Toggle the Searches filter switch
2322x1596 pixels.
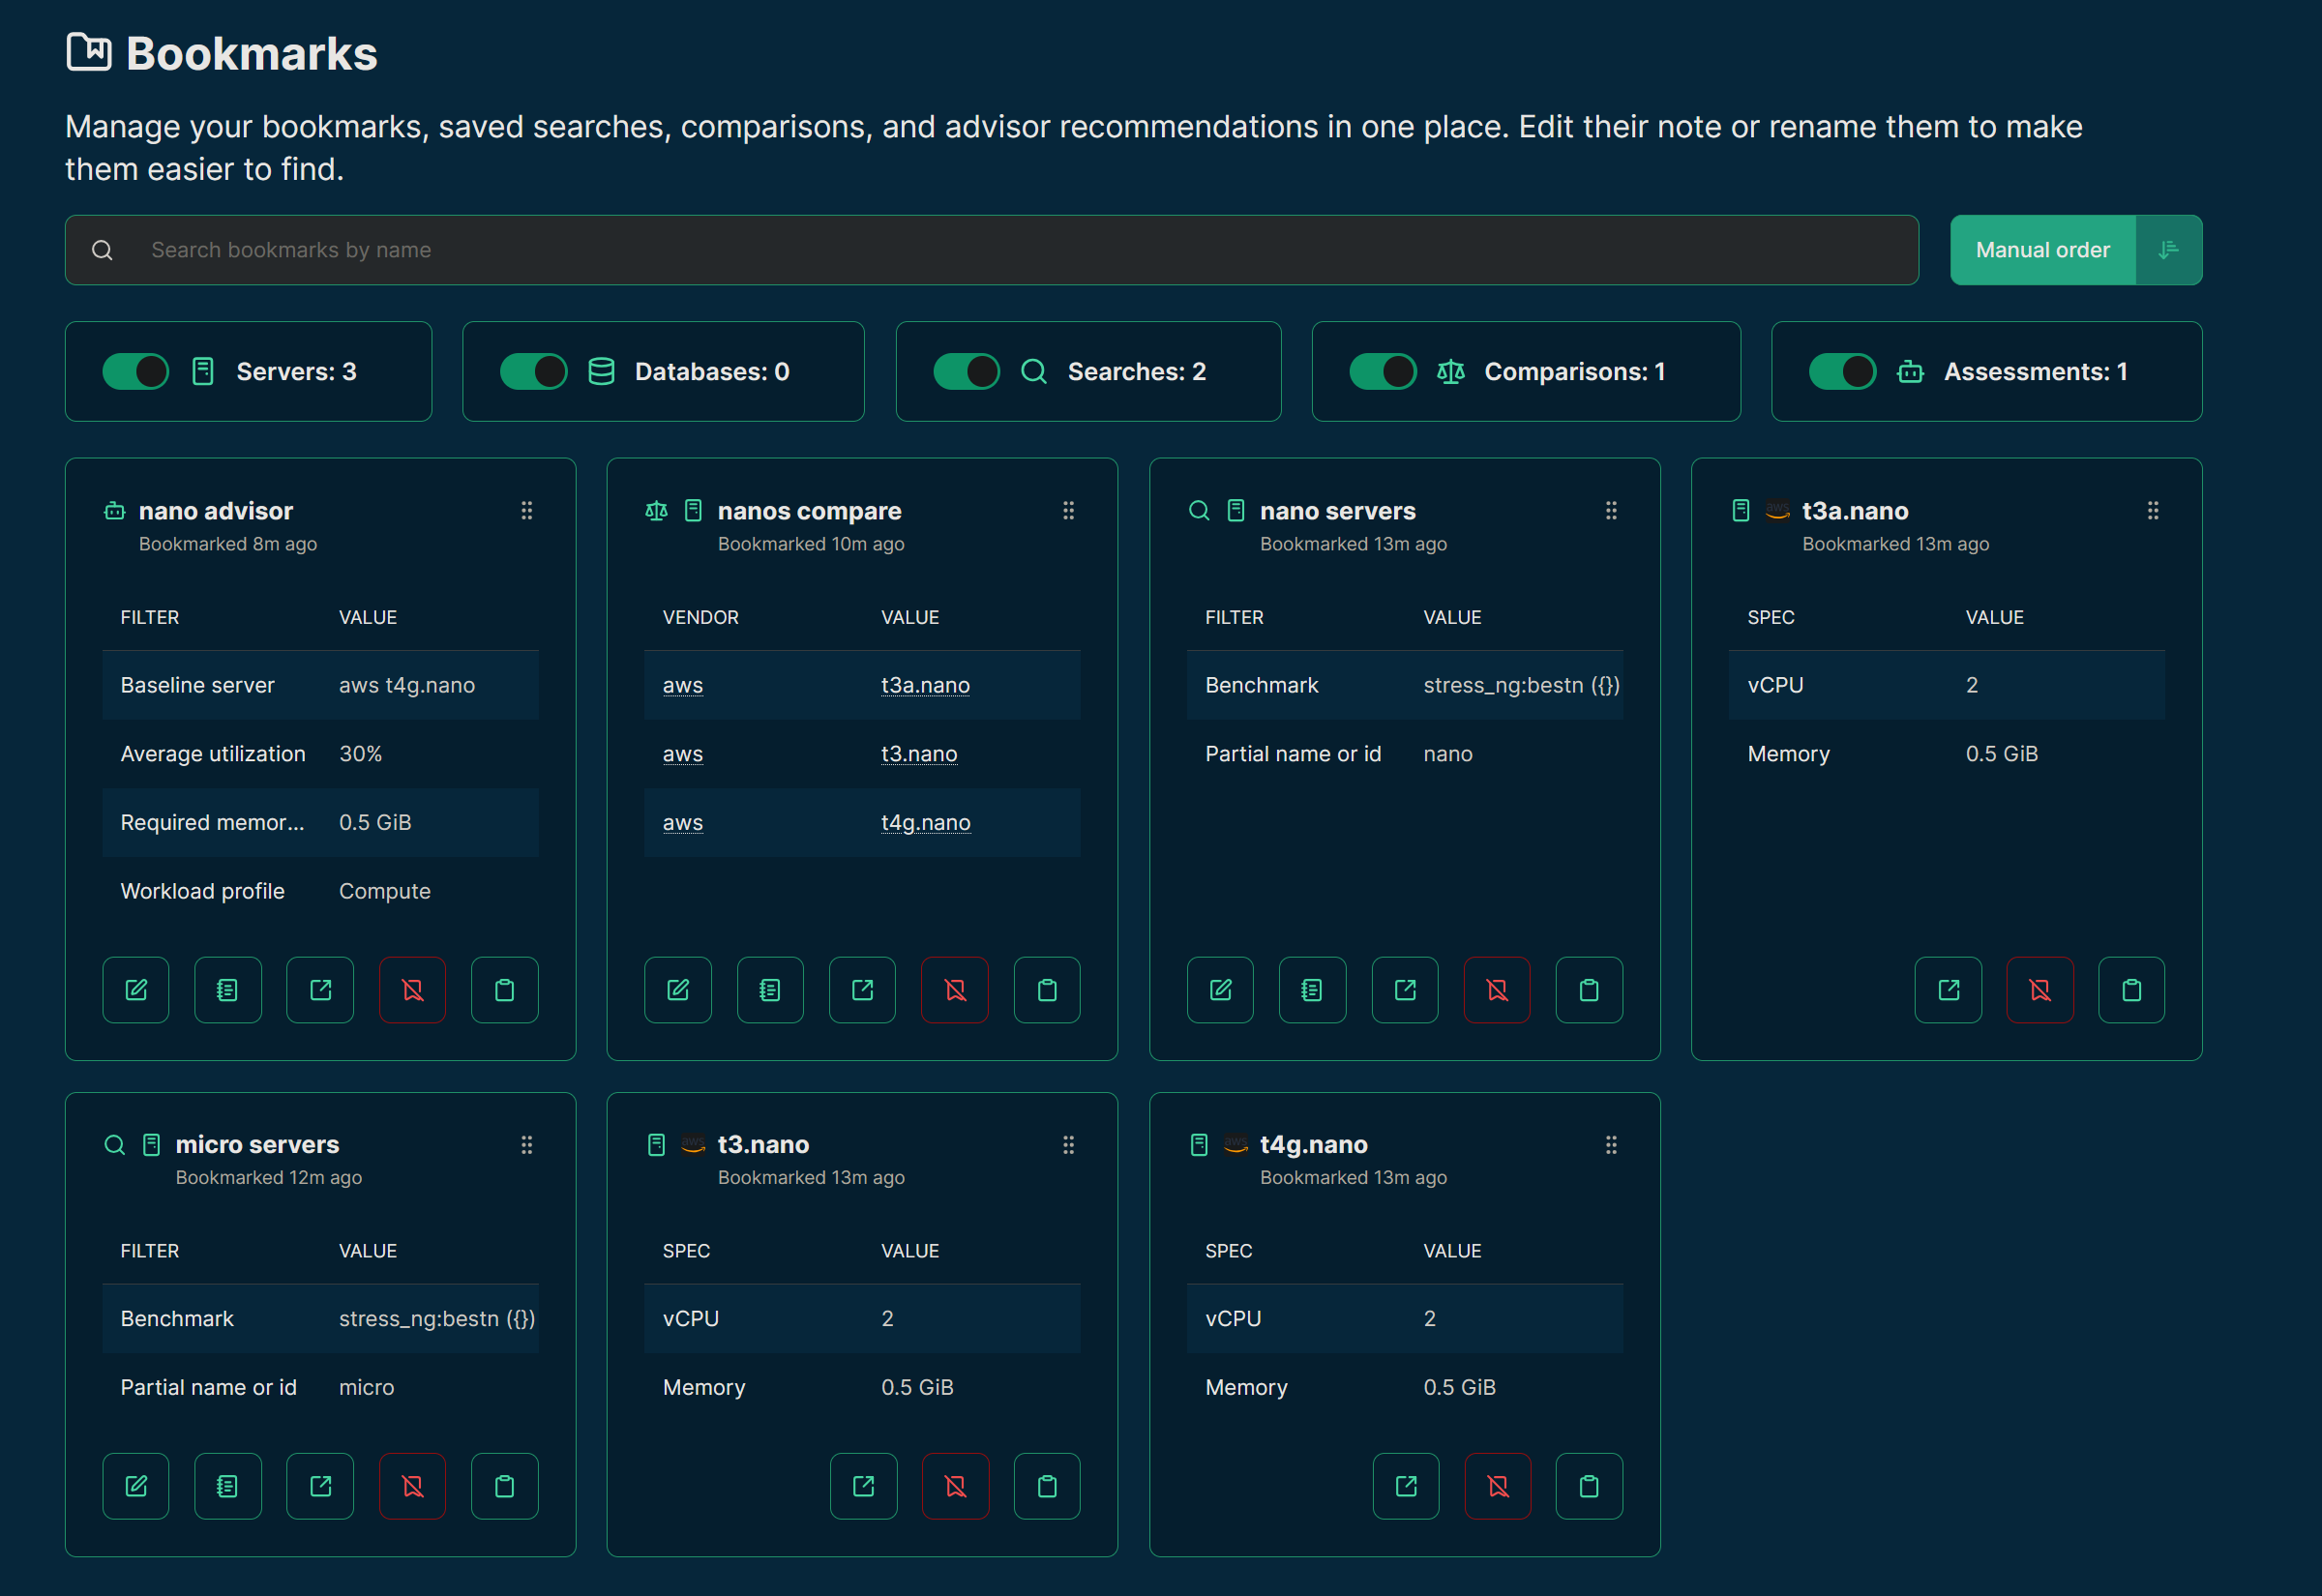pos(966,372)
